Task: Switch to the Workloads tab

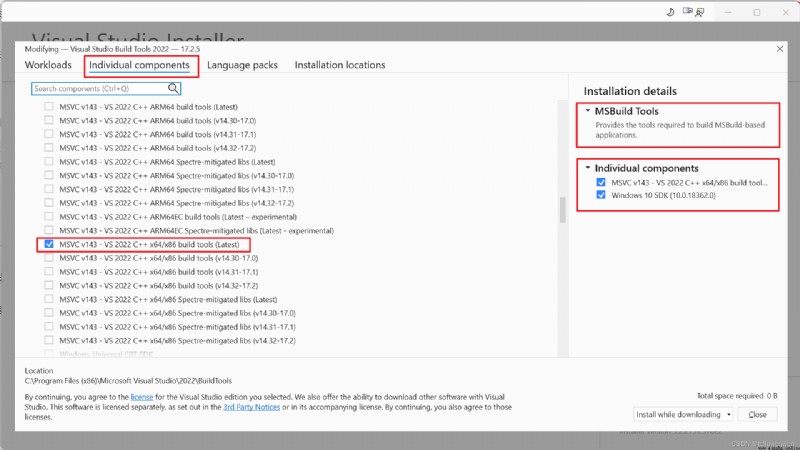Action: click(48, 65)
